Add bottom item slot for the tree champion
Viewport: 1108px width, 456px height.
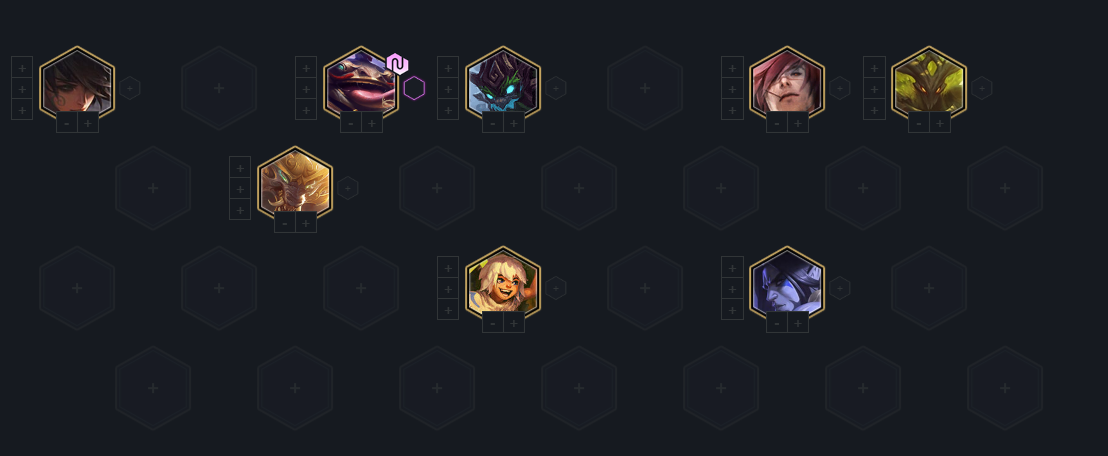874,110
